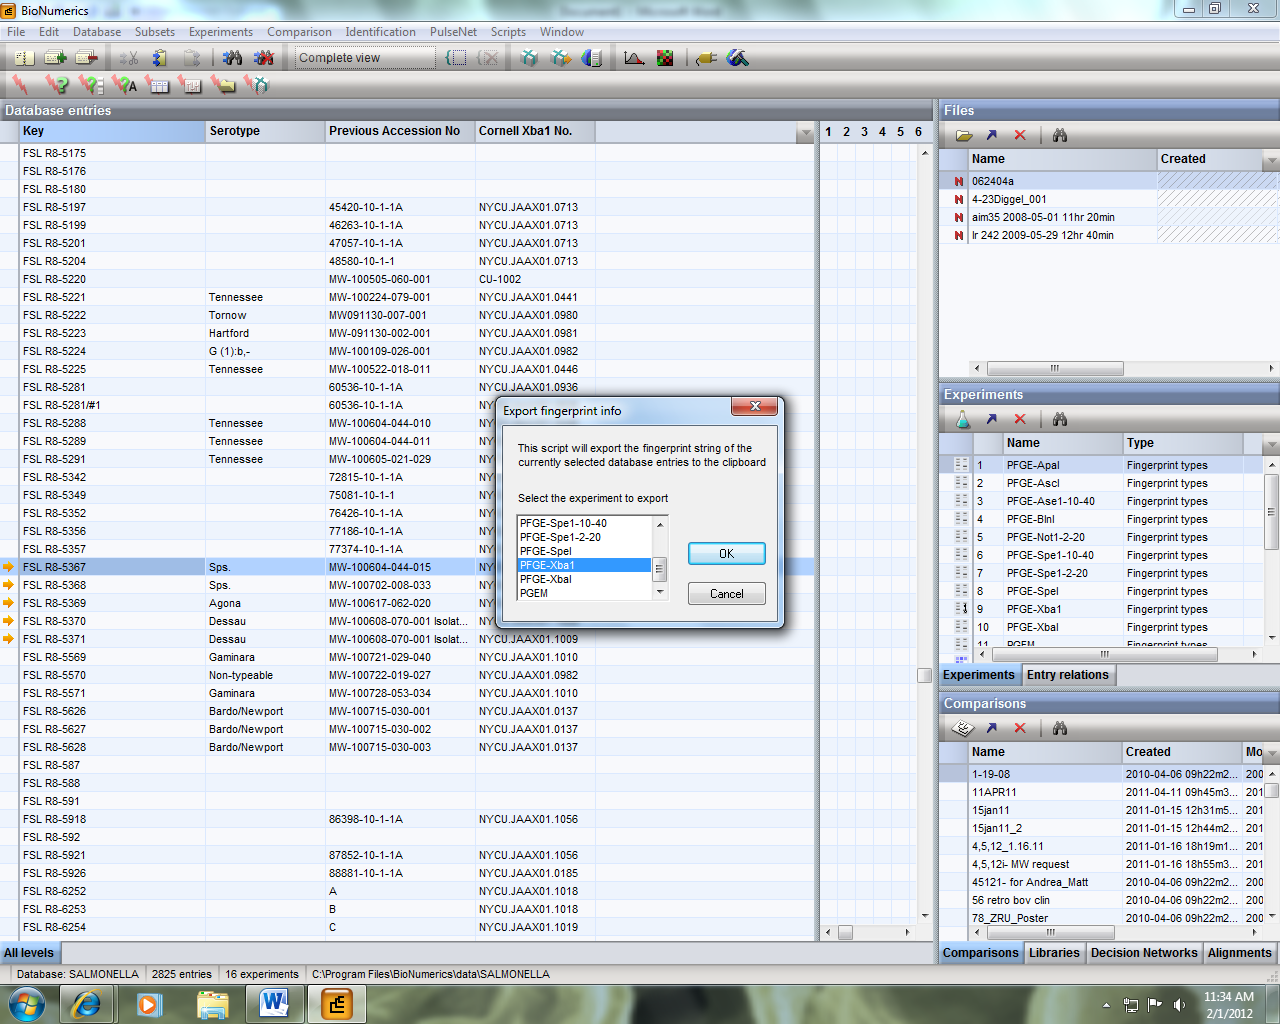Click the plug connection toolbar icon

(706, 58)
